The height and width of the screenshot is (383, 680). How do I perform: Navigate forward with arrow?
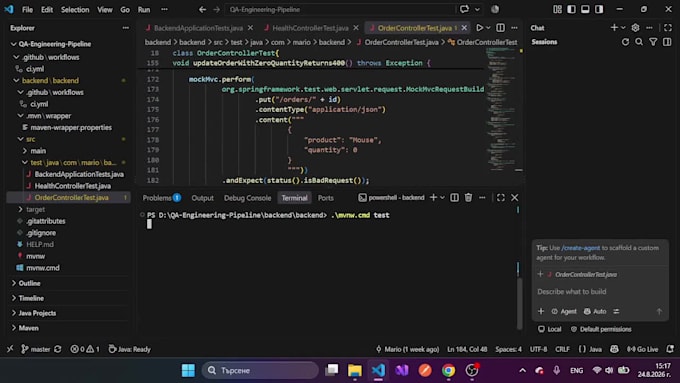tap(216, 9)
